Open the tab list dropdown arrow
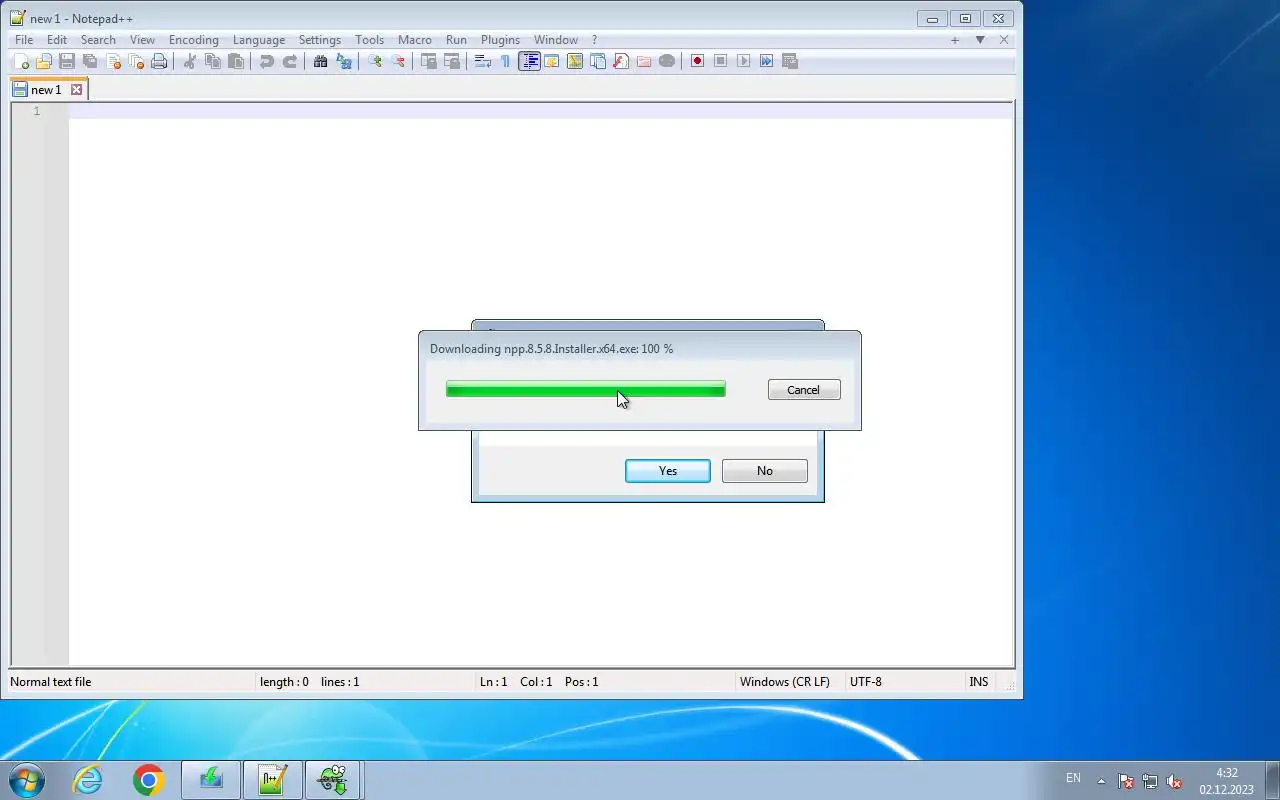 (x=980, y=40)
